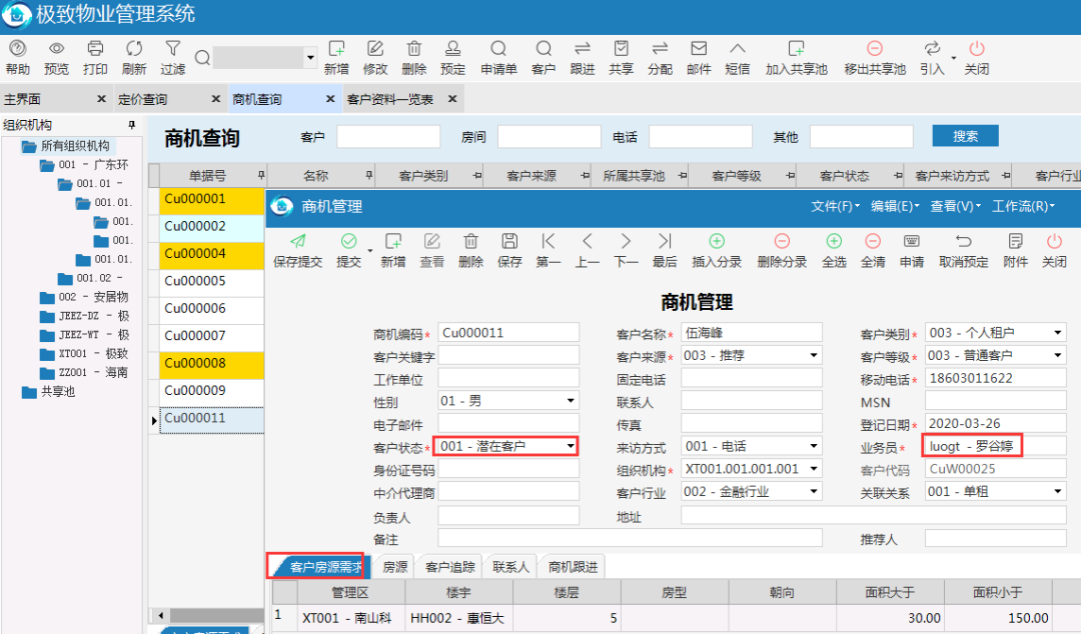This screenshot has height=634, width=1081.
Task: Select list row Cu000008
Action: pos(212,363)
